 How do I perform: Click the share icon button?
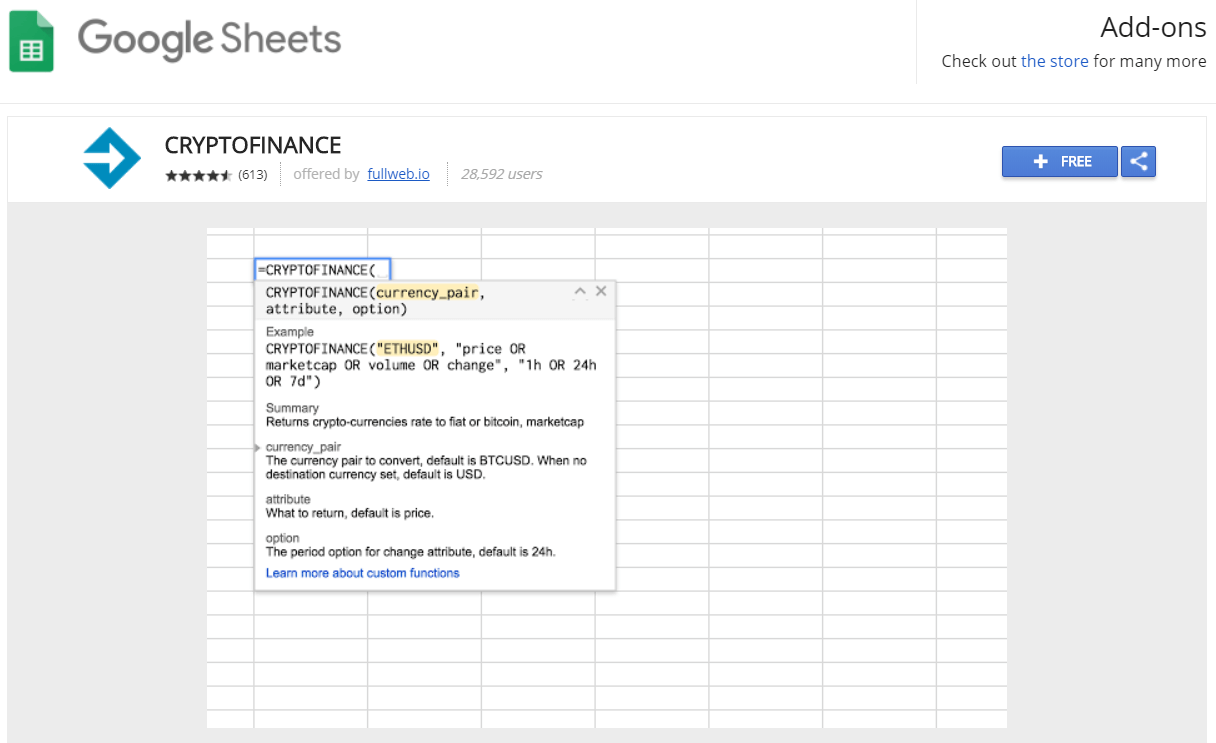(x=1138, y=161)
